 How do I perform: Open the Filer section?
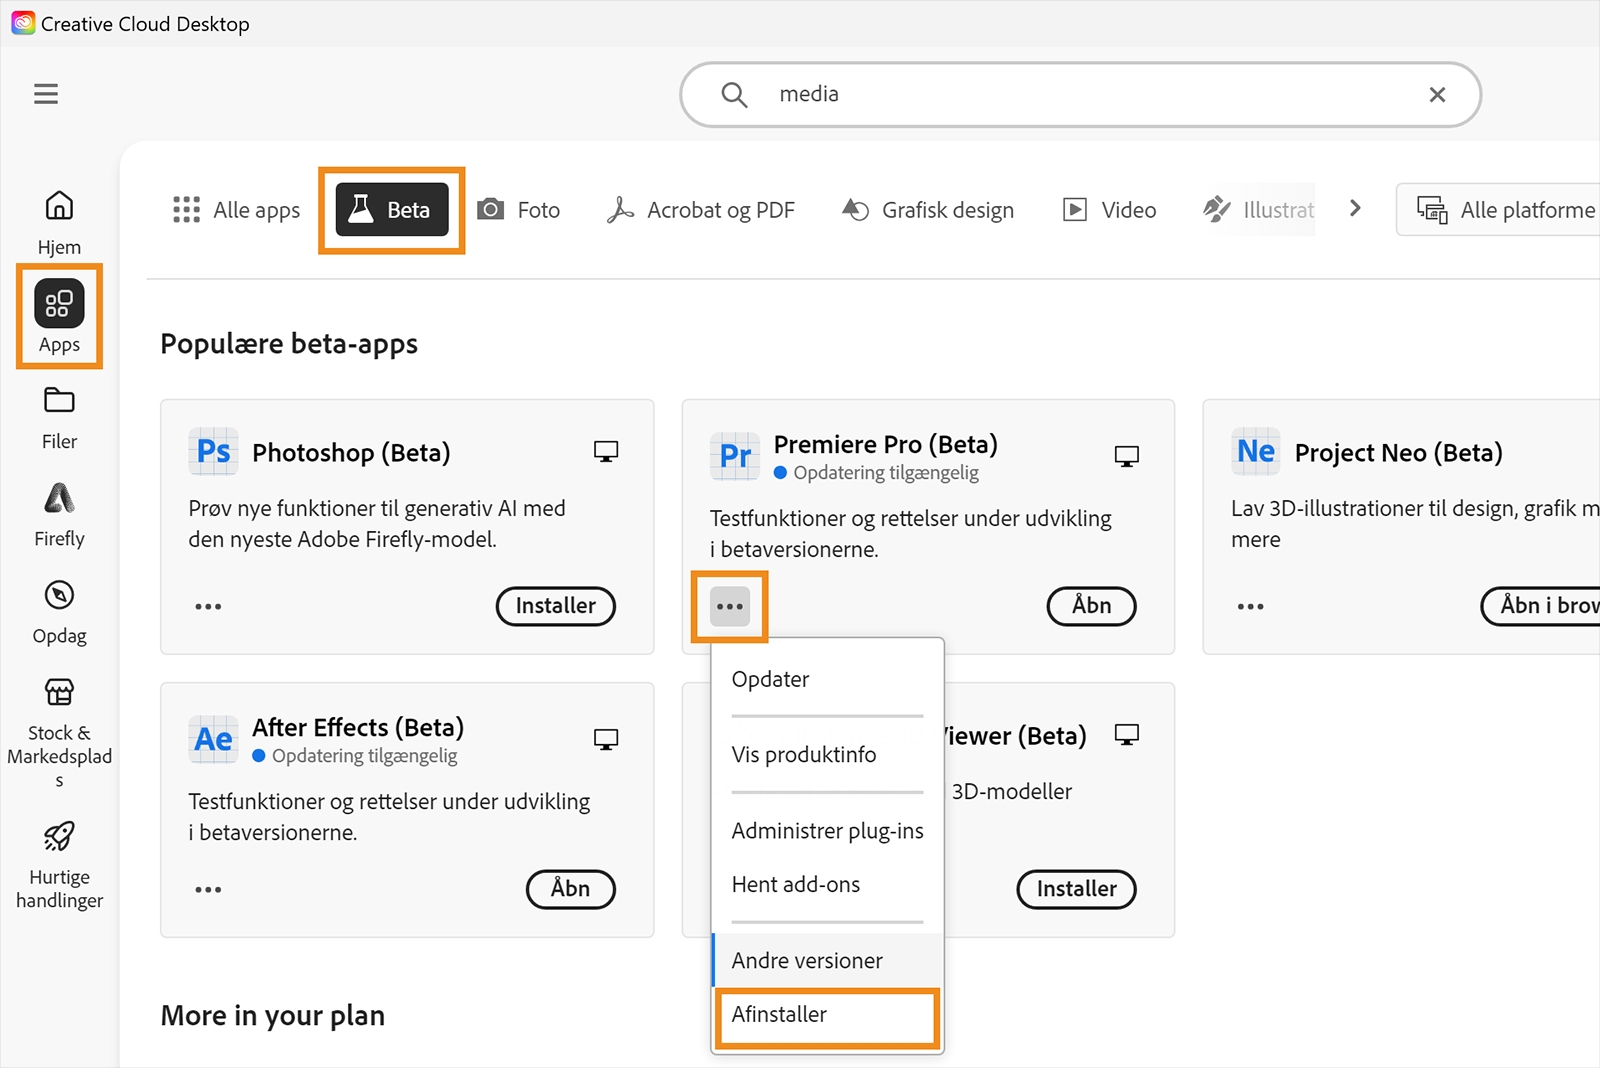coord(59,414)
